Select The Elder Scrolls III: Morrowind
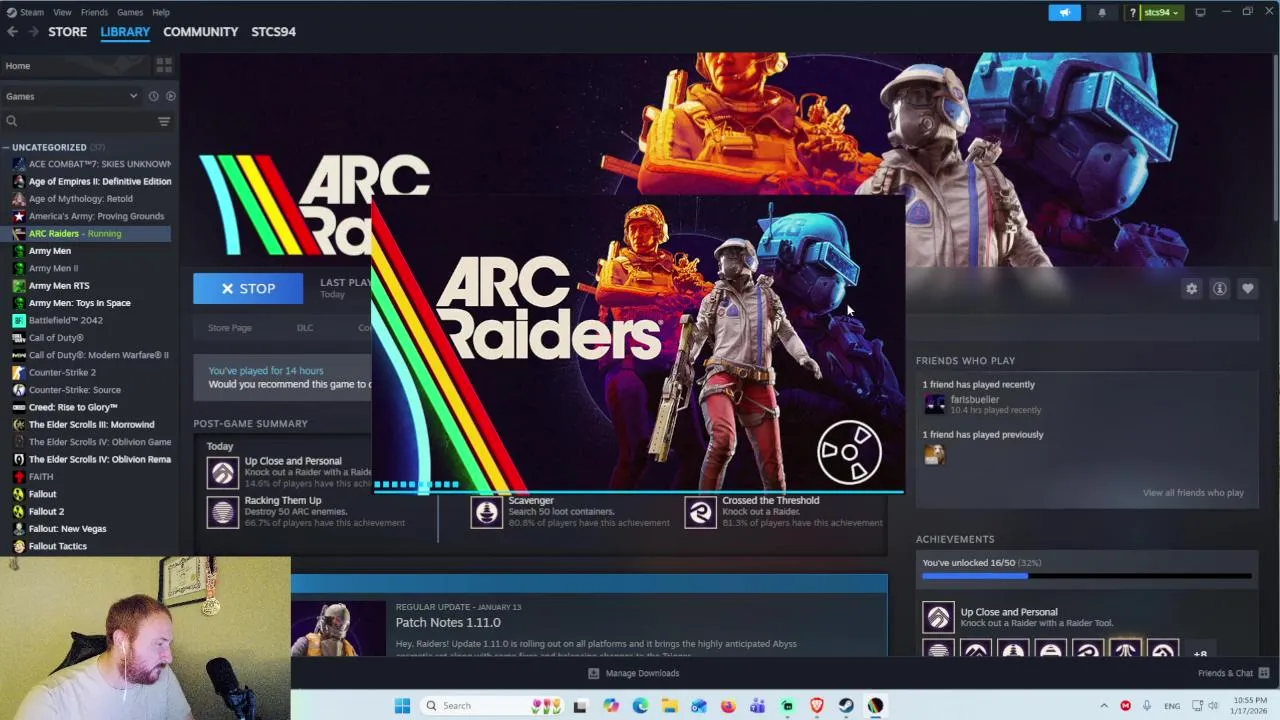The image size is (1280, 720). click(x=91, y=424)
